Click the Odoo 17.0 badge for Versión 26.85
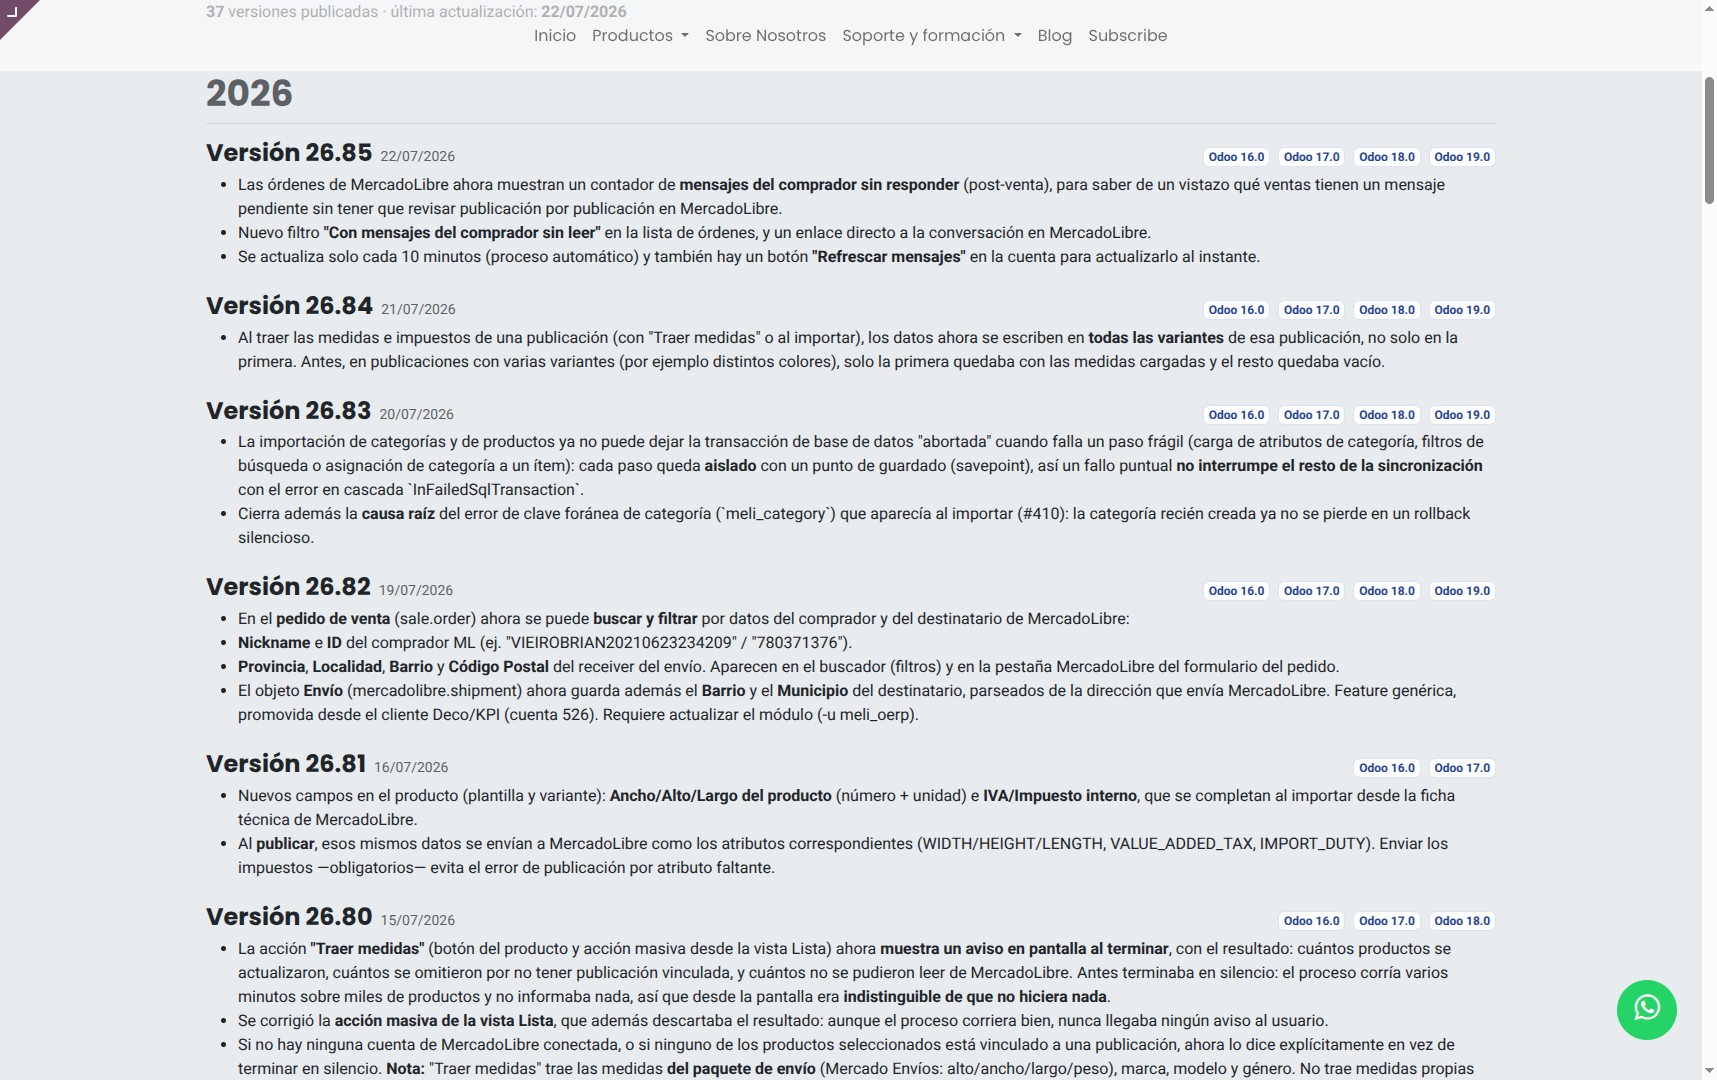The width and height of the screenshot is (1717, 1080). coord(1311,157)
